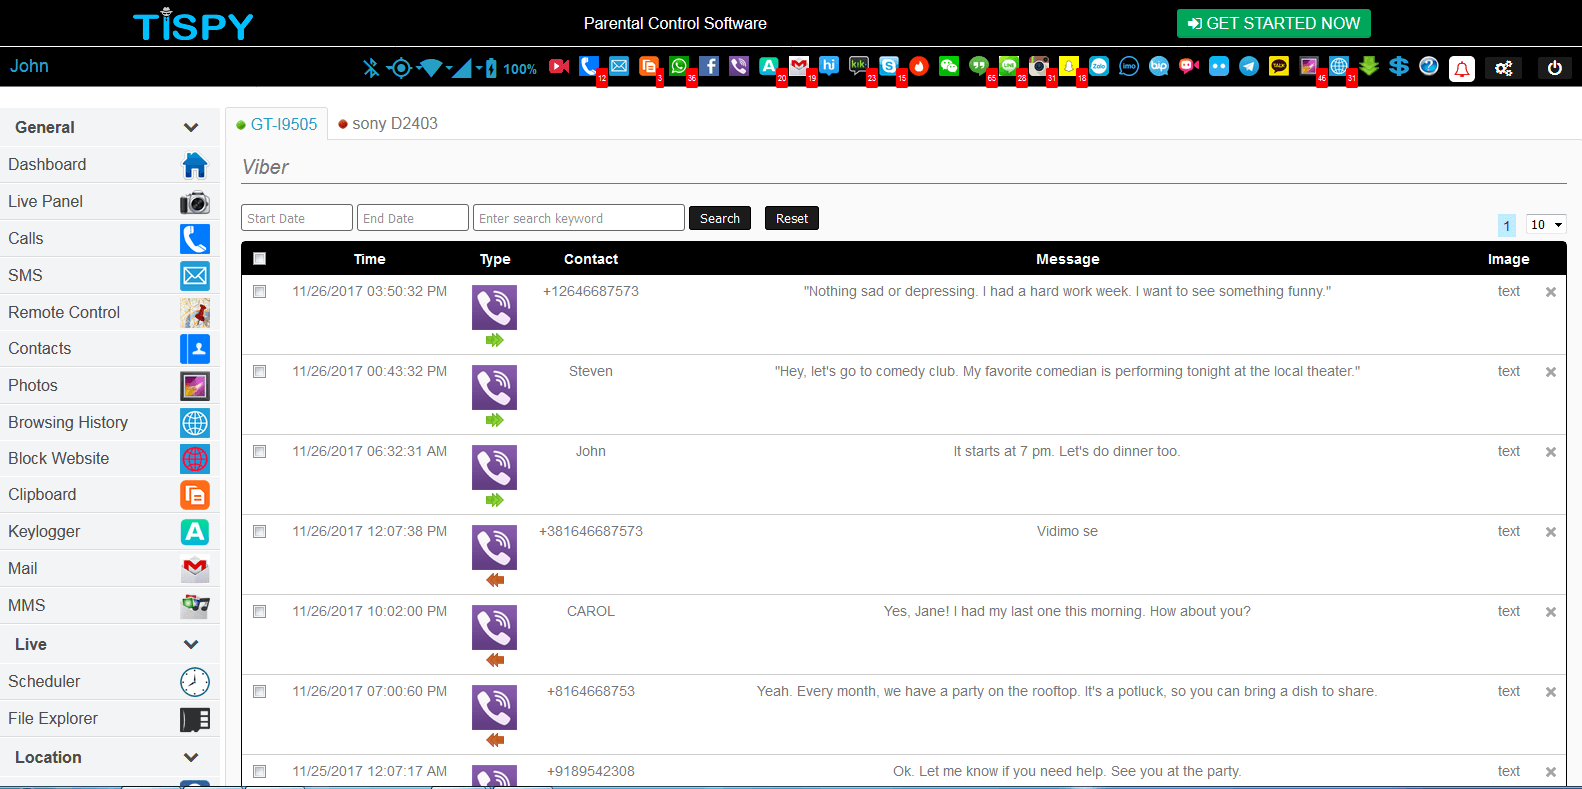1582x789 pixels.
Task: Focus the End Date field
Action: pos(413,218)
